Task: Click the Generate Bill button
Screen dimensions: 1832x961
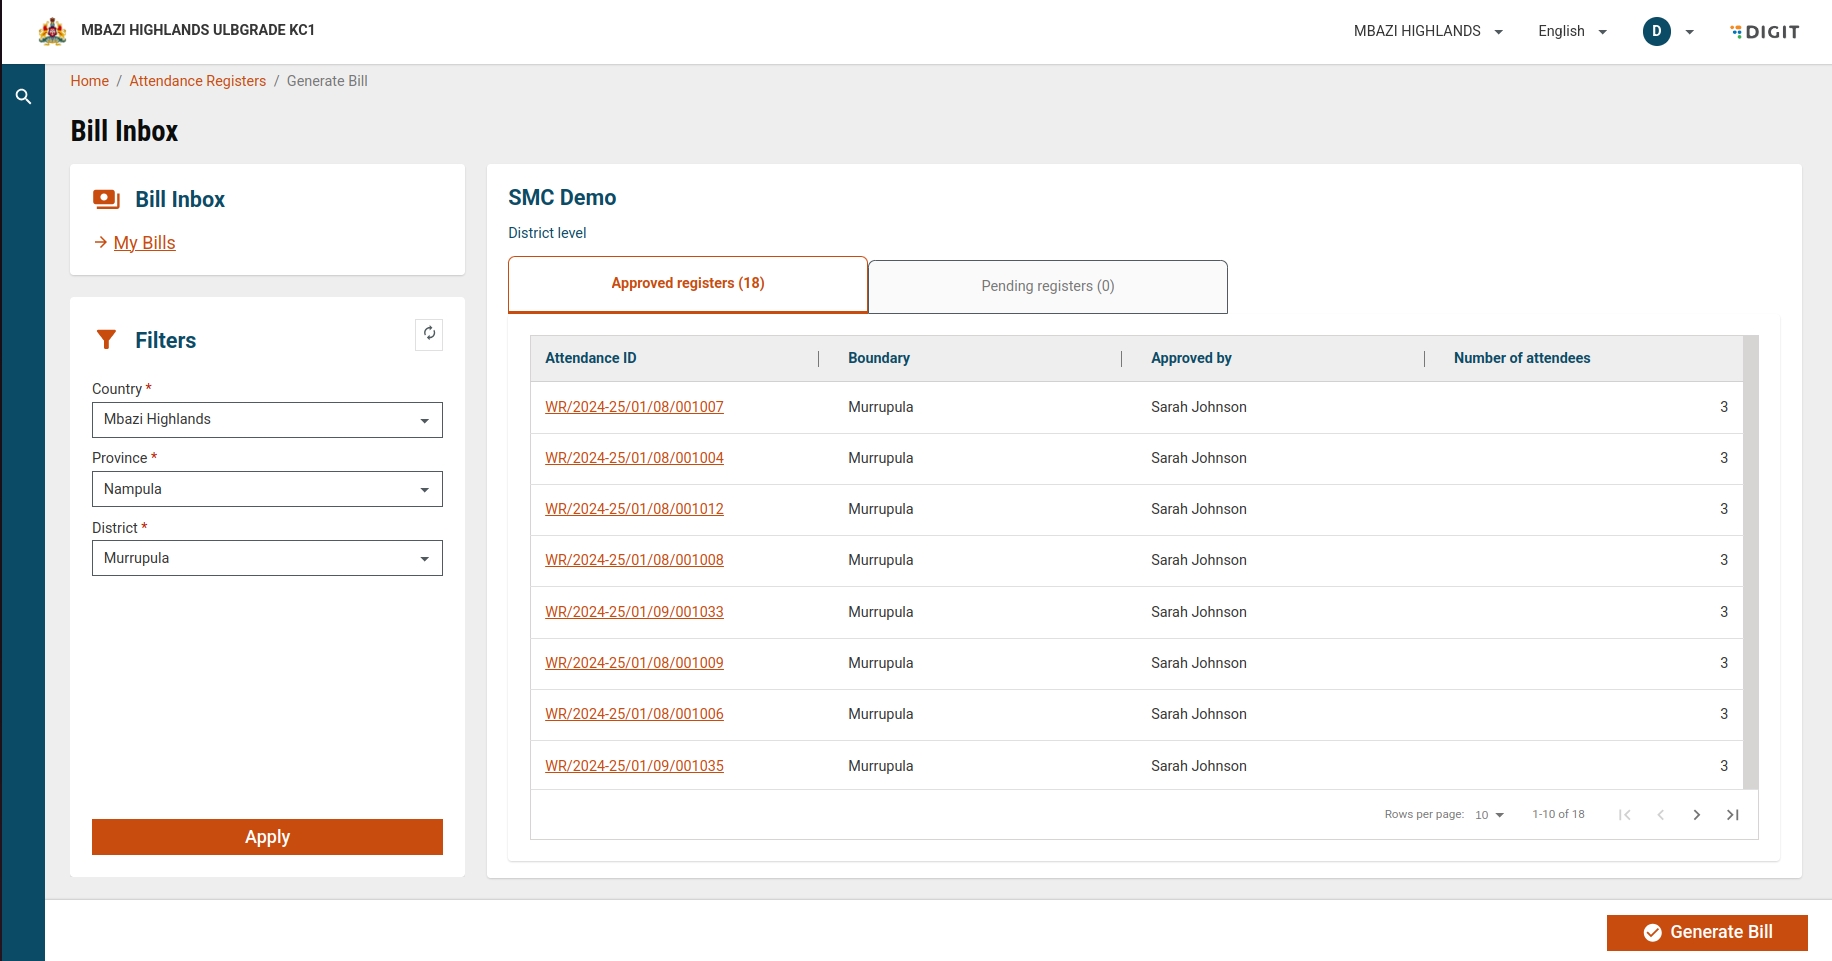Action: tap(1706, 932)
